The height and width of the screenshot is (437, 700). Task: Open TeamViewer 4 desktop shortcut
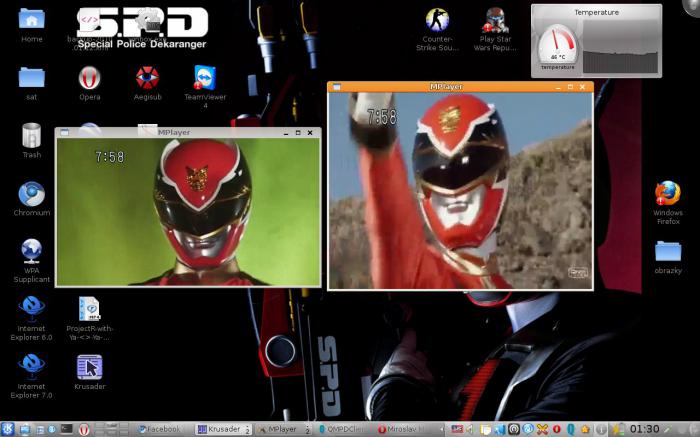205,87
